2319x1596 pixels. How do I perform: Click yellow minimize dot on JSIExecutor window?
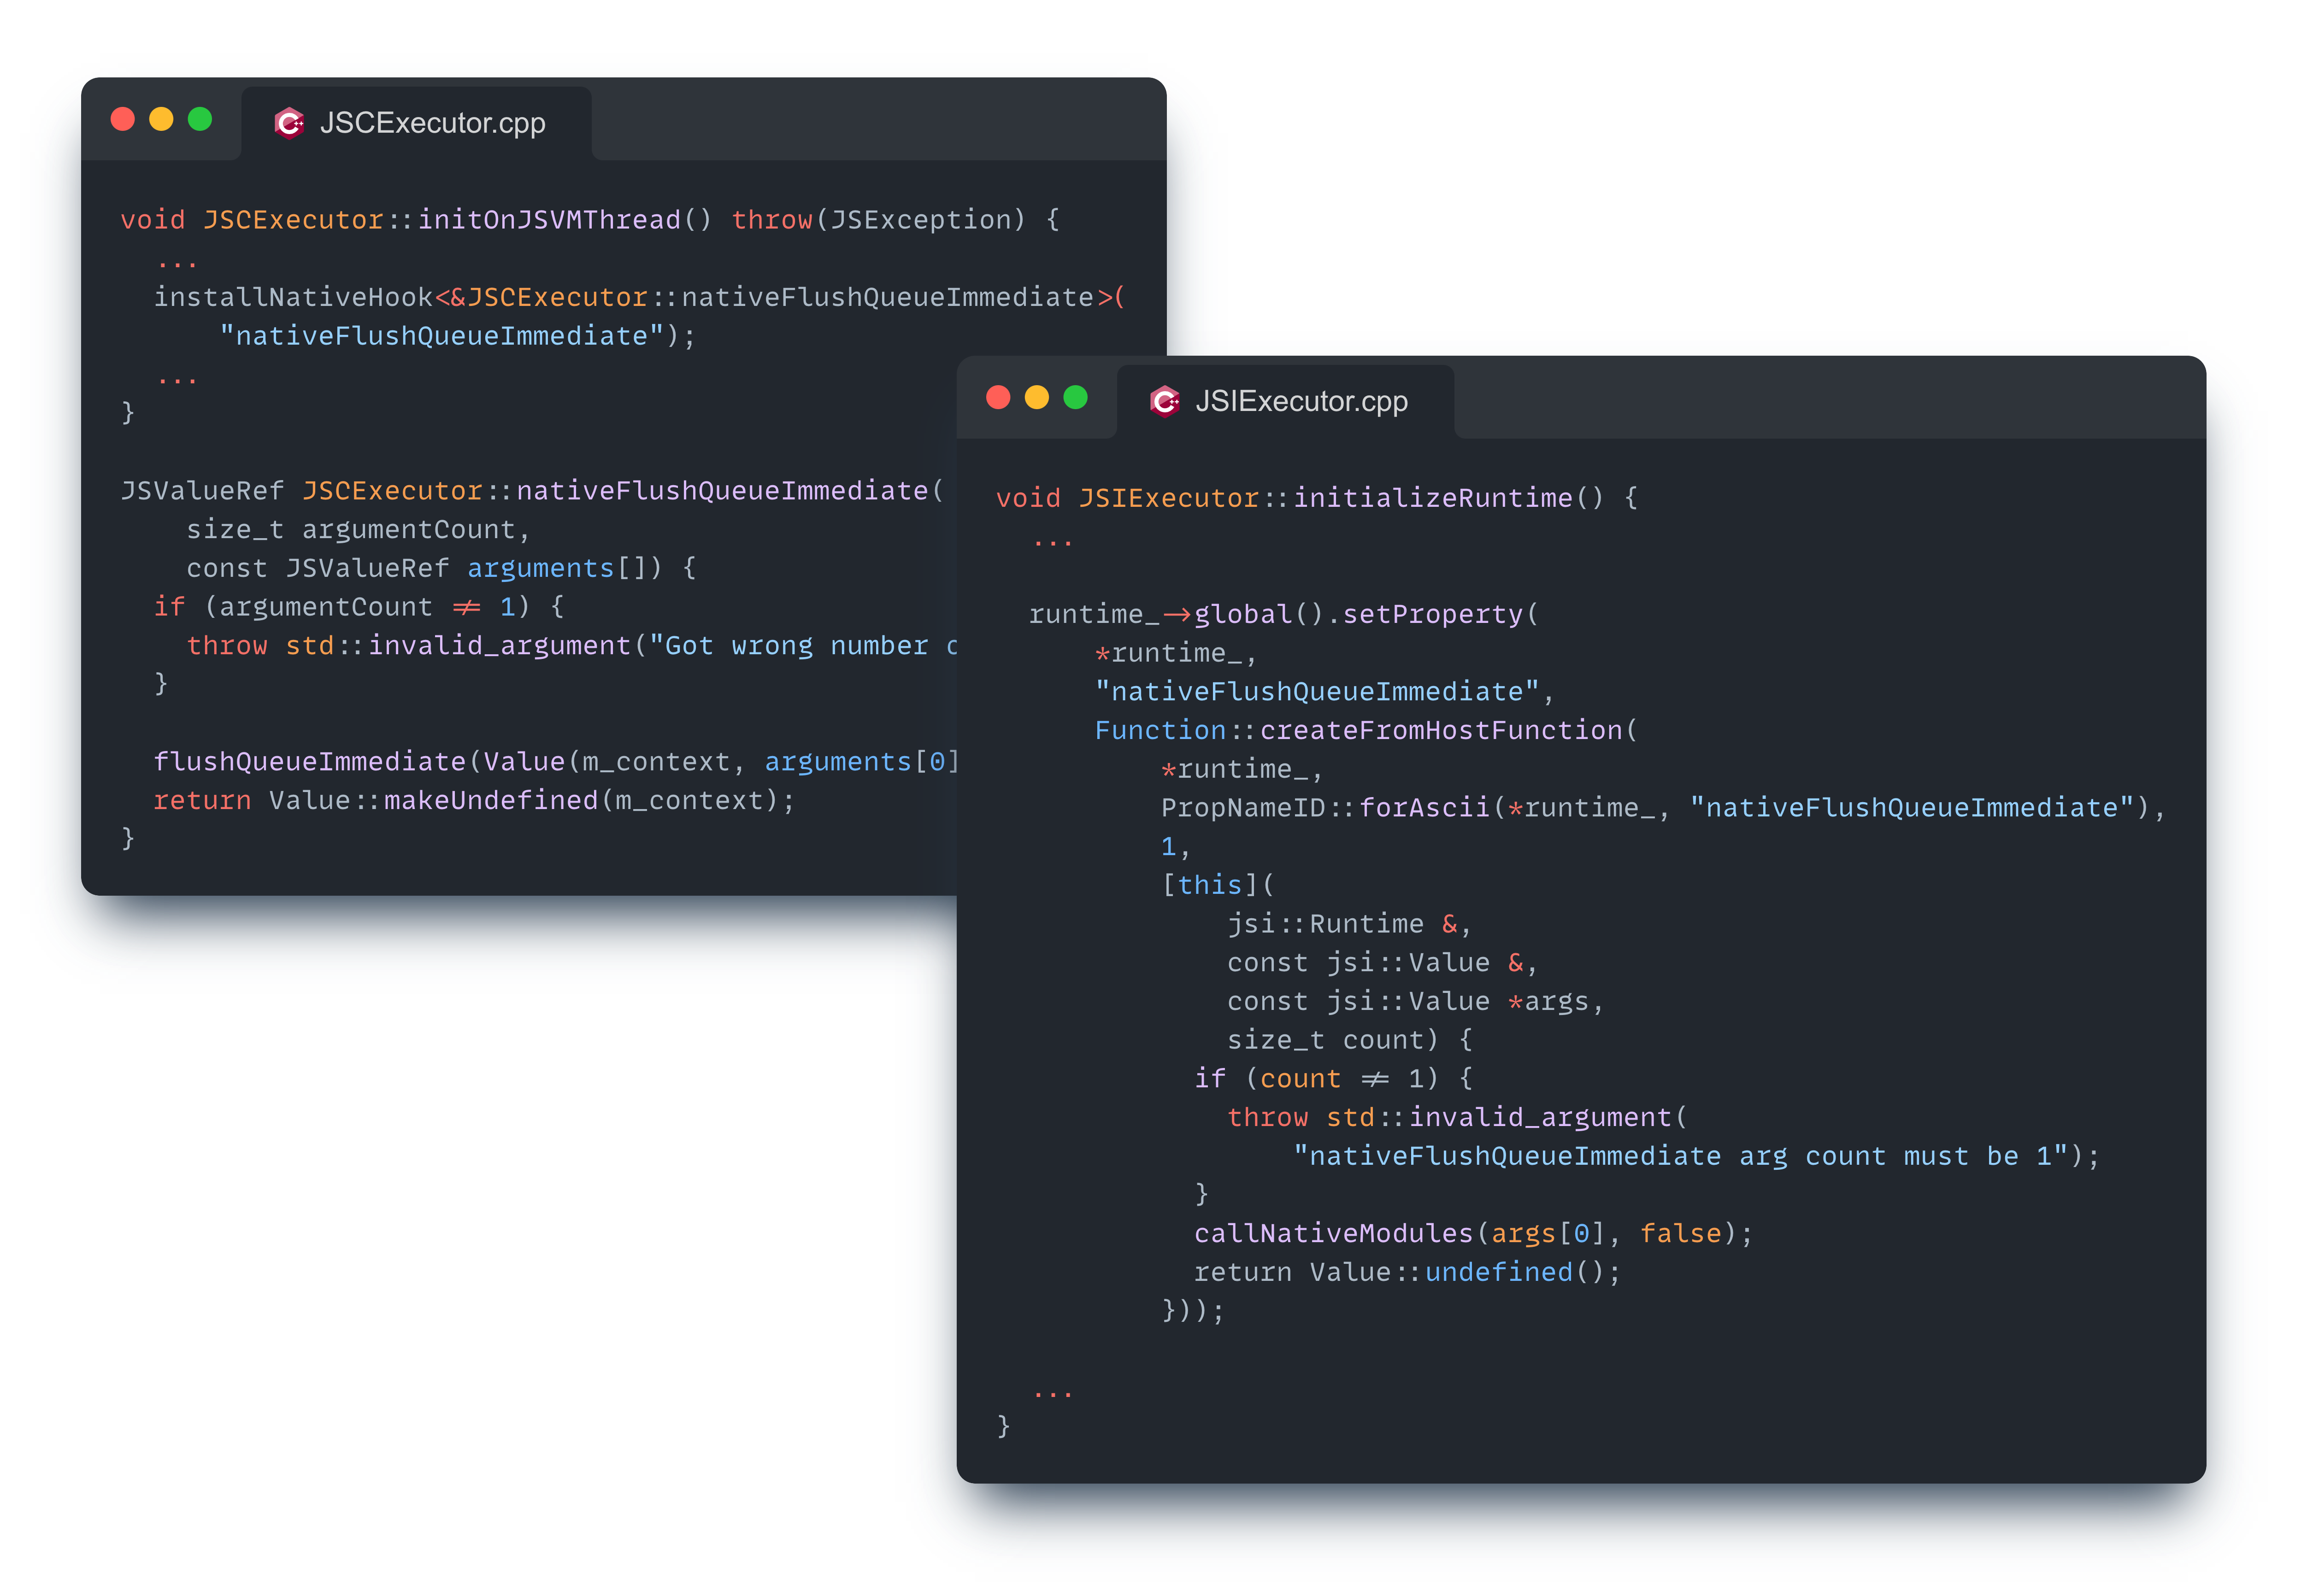click(1037, 397)
